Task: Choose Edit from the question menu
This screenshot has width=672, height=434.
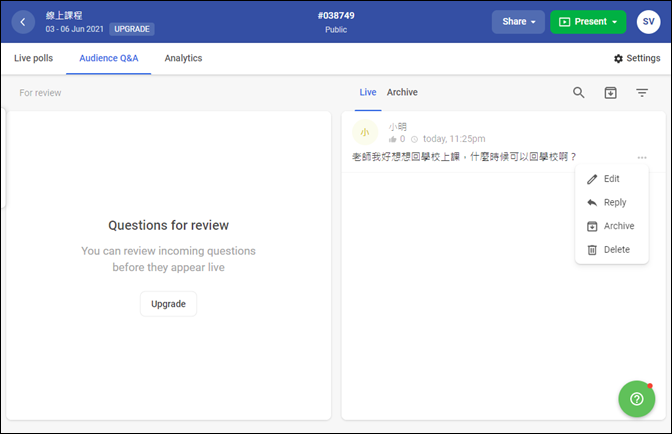Action: pyautogui.click(x=612, y=179)
